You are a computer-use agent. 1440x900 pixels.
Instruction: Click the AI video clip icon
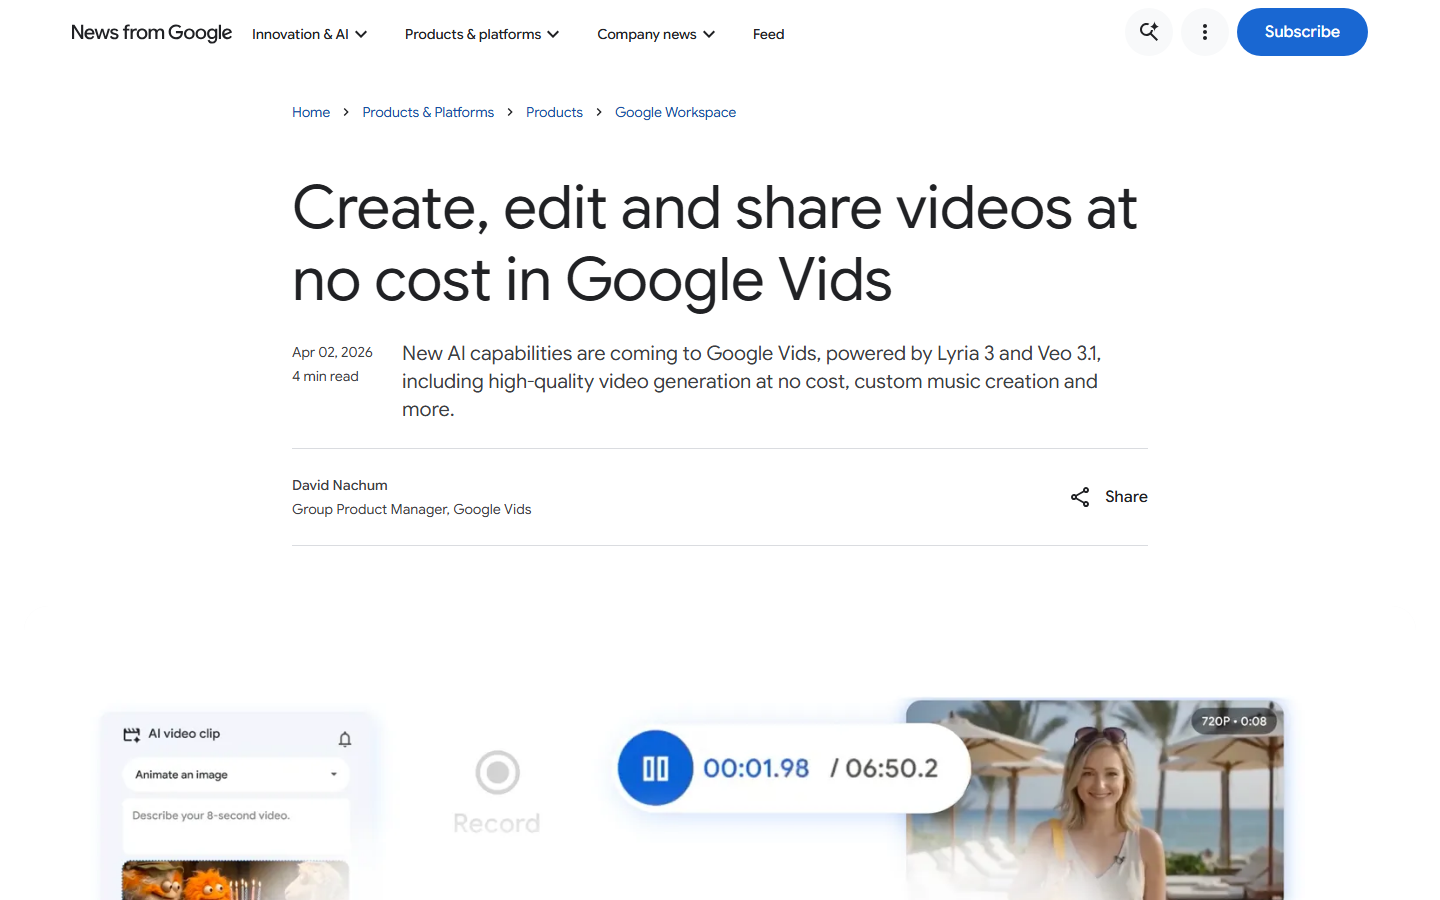(132, 735)
